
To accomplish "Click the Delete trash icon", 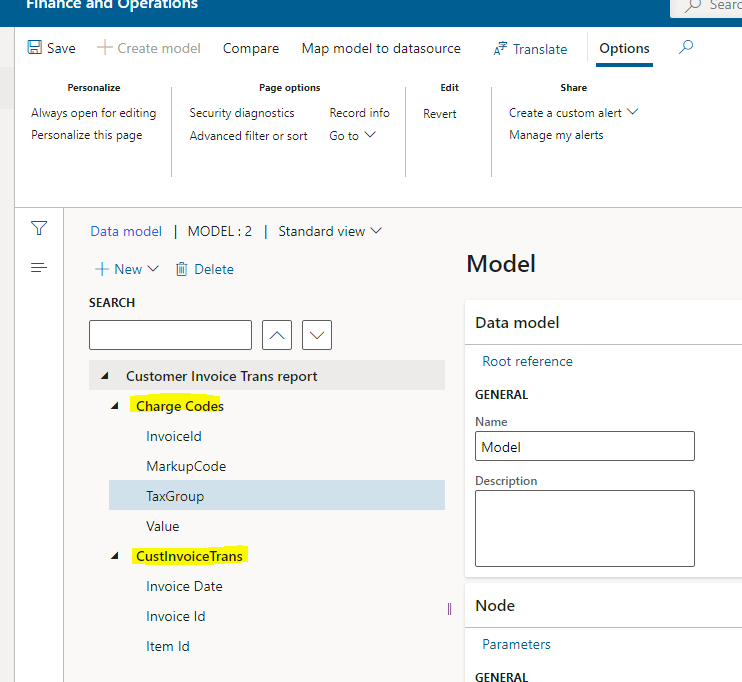I will point(181,269).
